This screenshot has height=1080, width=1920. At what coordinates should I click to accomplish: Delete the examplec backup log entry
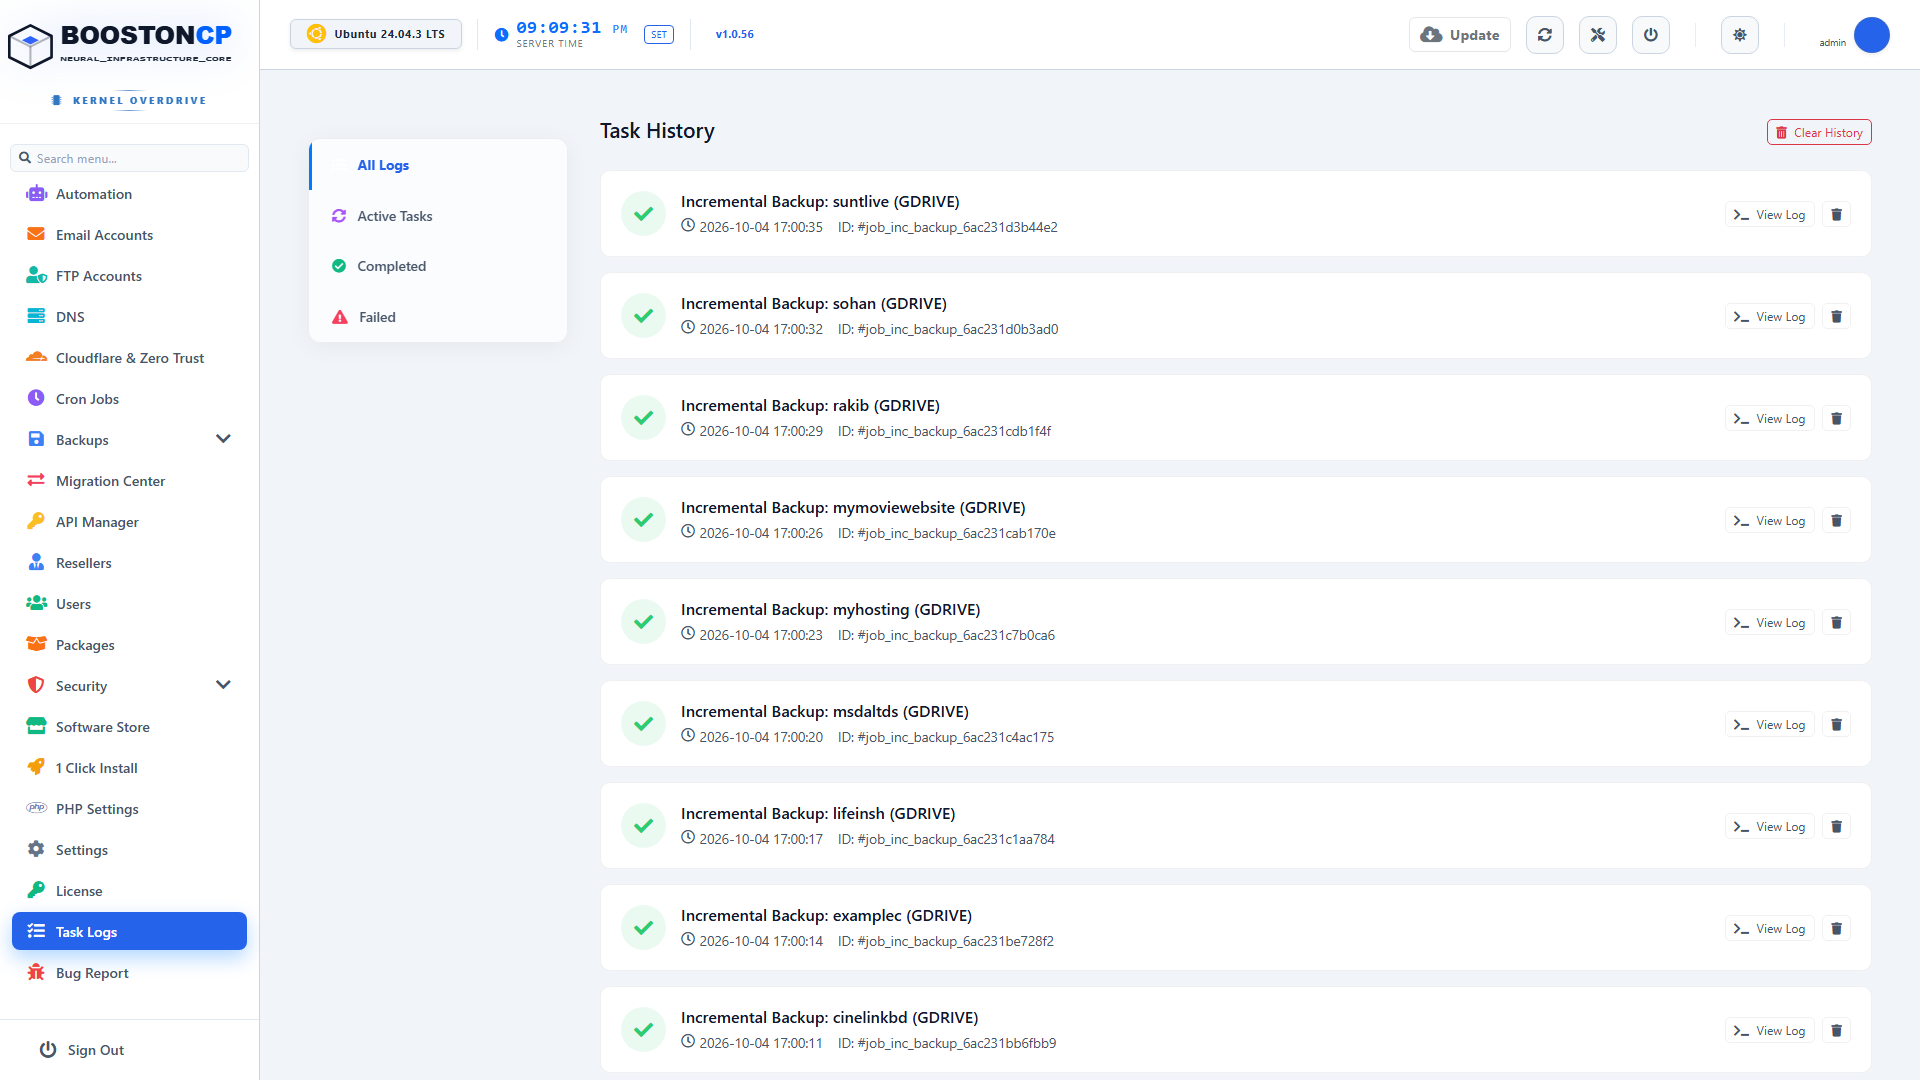pos(1836,929)
